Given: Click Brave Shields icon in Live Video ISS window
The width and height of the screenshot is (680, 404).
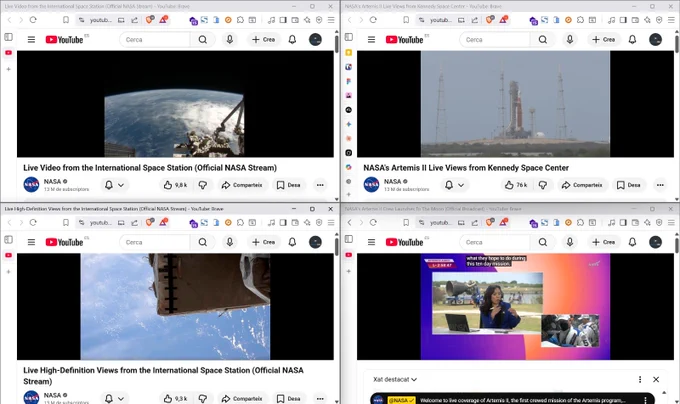Looking at the screenshot, I should tap(150, 20).
